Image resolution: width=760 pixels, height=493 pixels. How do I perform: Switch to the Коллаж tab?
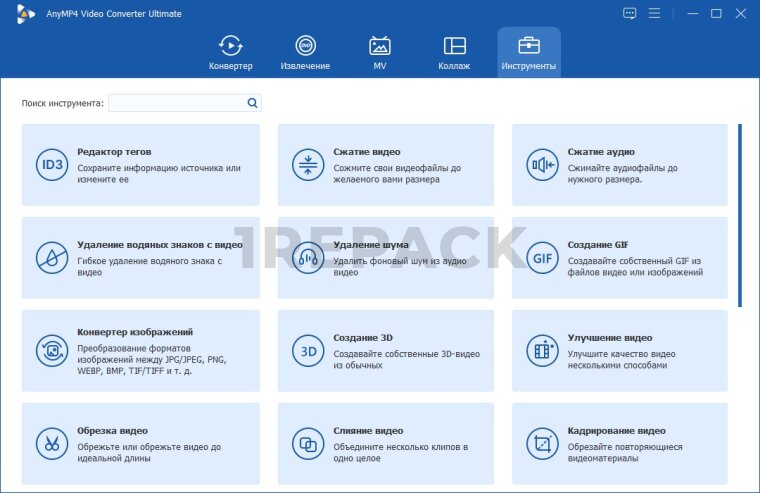[x=454, y=53]
